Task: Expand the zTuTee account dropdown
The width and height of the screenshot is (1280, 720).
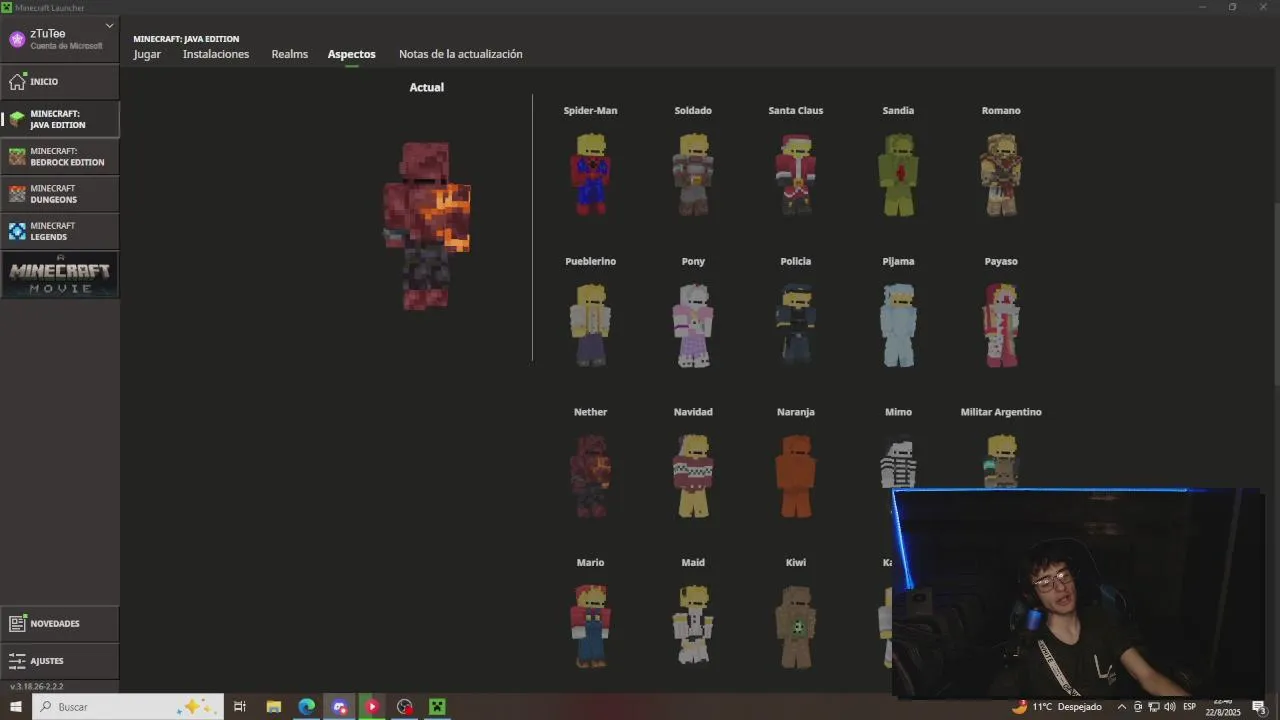Action: [109, 27]
